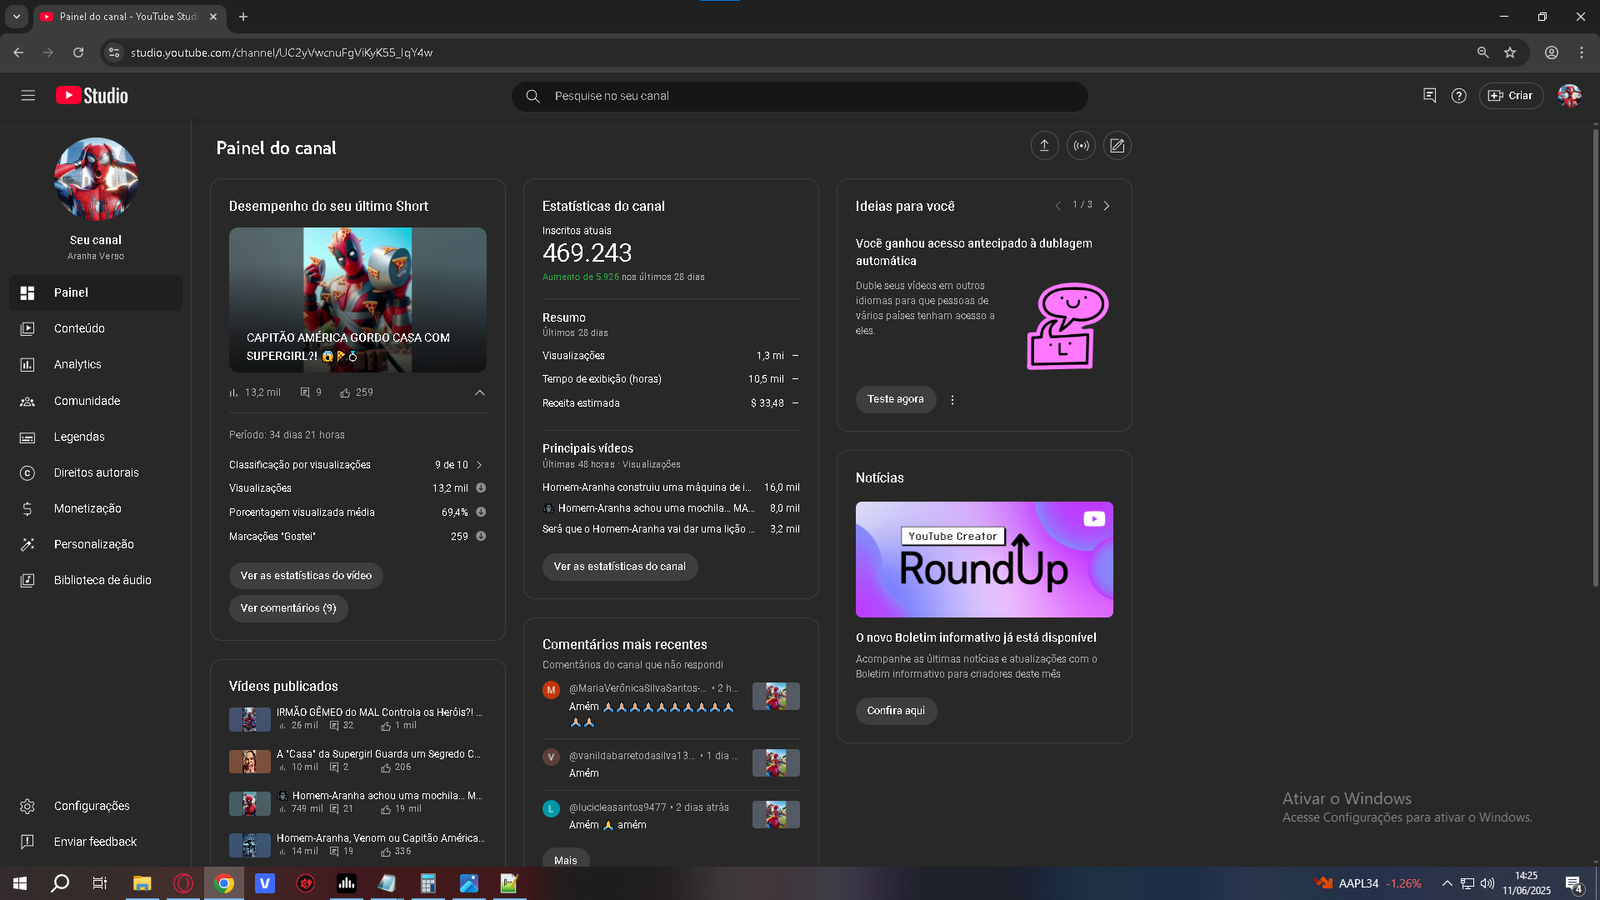Open Legendas in the sidebar

(96, 437)
